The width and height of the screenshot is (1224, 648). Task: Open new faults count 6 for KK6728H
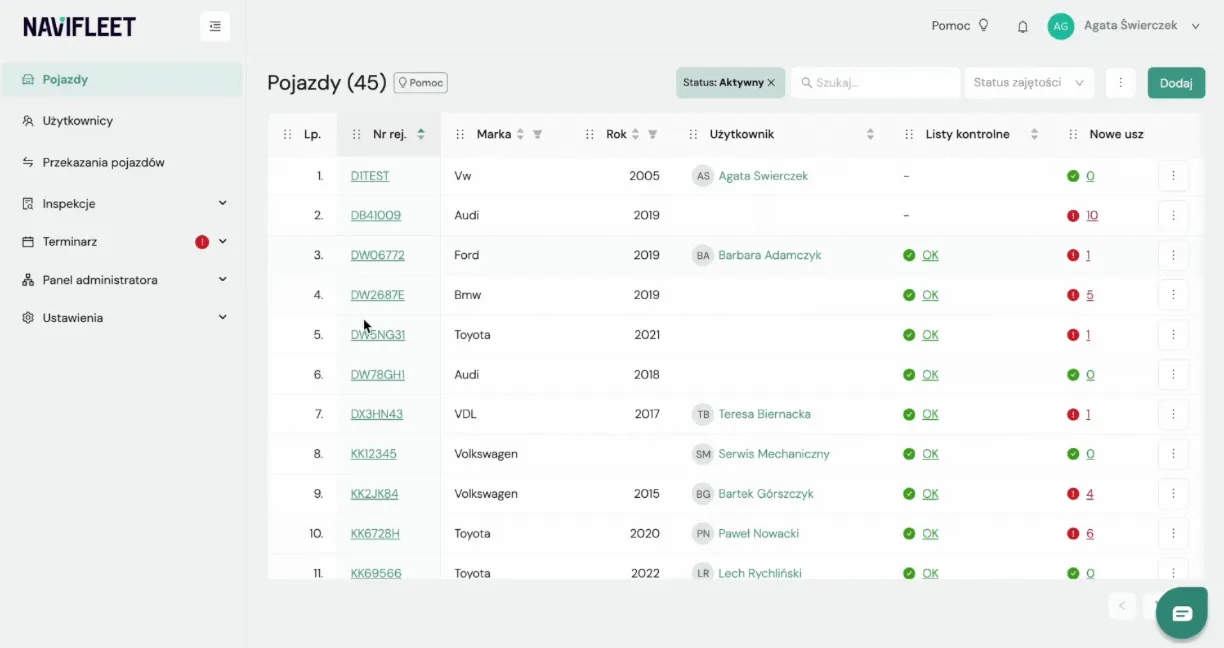(1090, 534)
